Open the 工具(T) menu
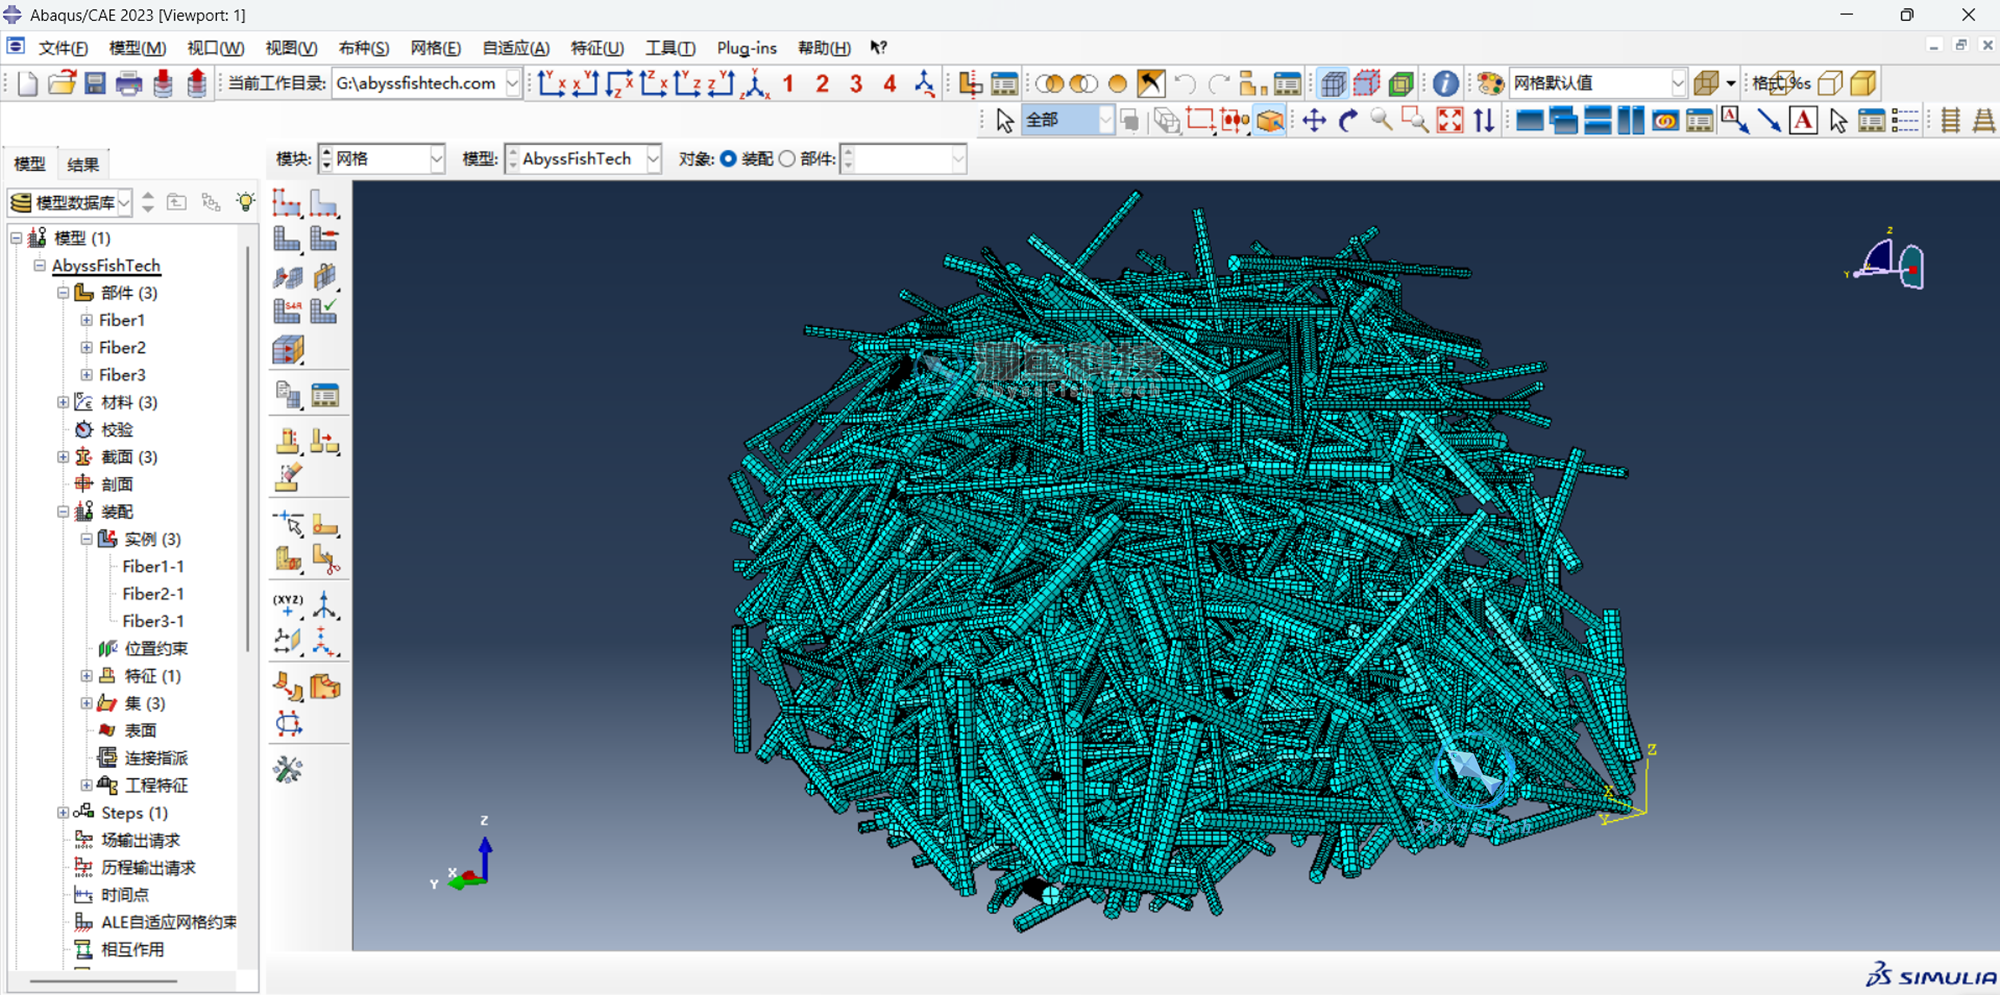This screenshot has height=995, width=2000. click(x=670, y=48)
